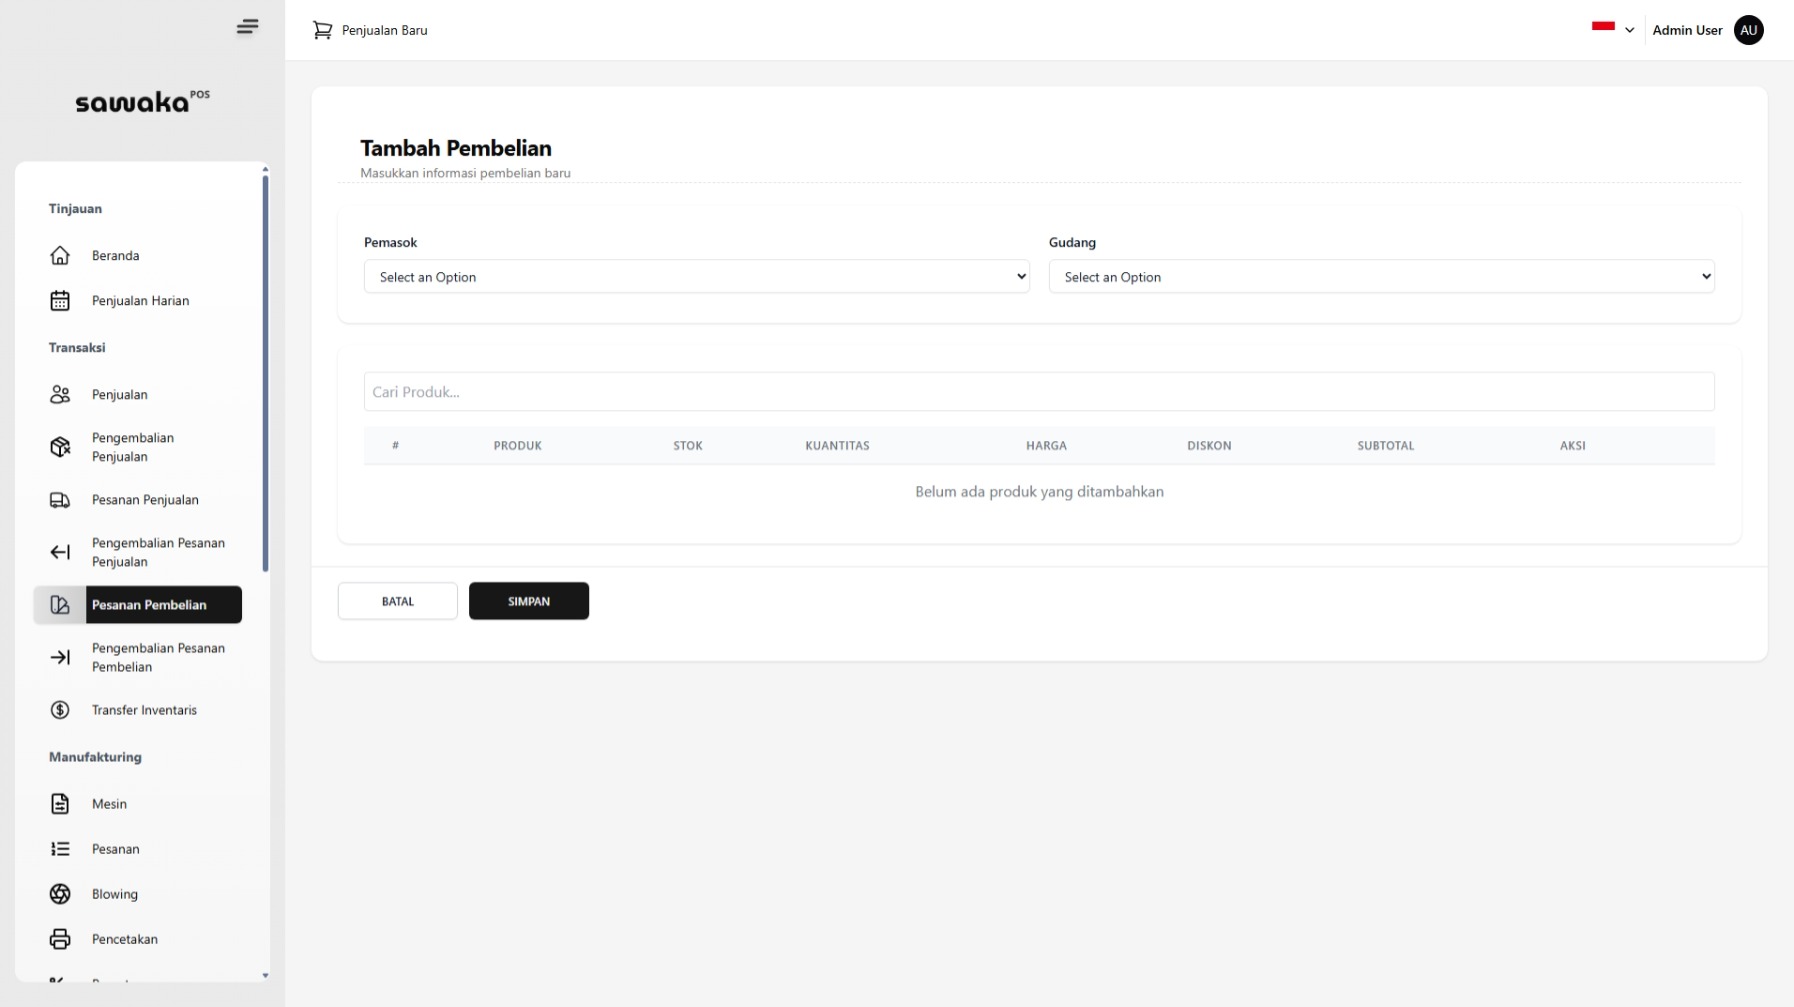The width and height of the screenshot is (1794, 1007).
Task: Open the language flag dropdown
Action: [1612, 29]
